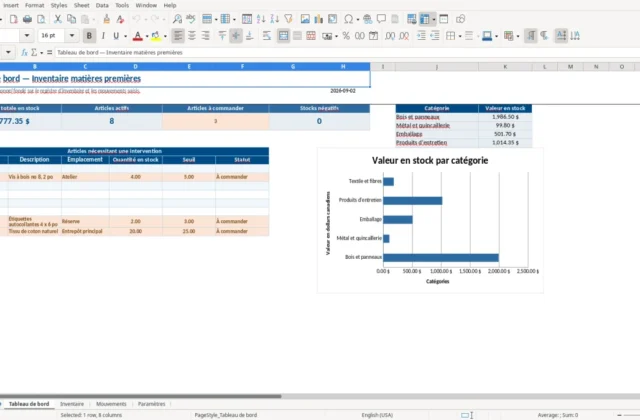Insert hyperlink globe icon
The width and height of the screenshot is (640, 420).
pos(367,19)
